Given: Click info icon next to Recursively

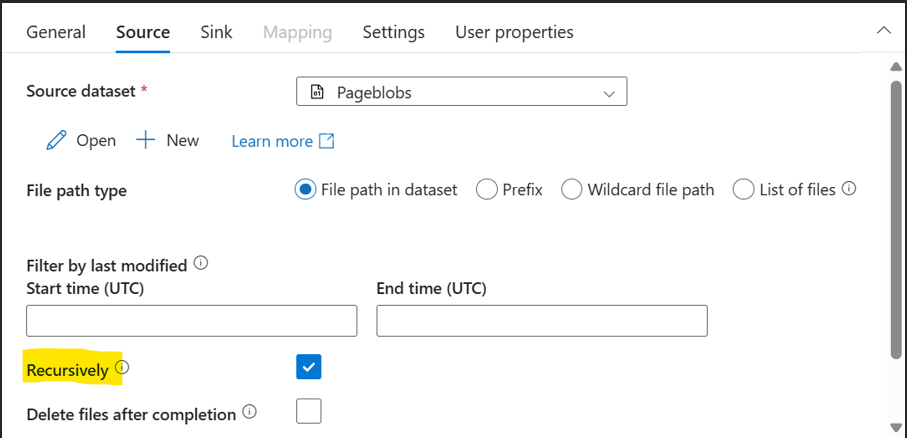Looking at the screenshot, I should point(122,369).
